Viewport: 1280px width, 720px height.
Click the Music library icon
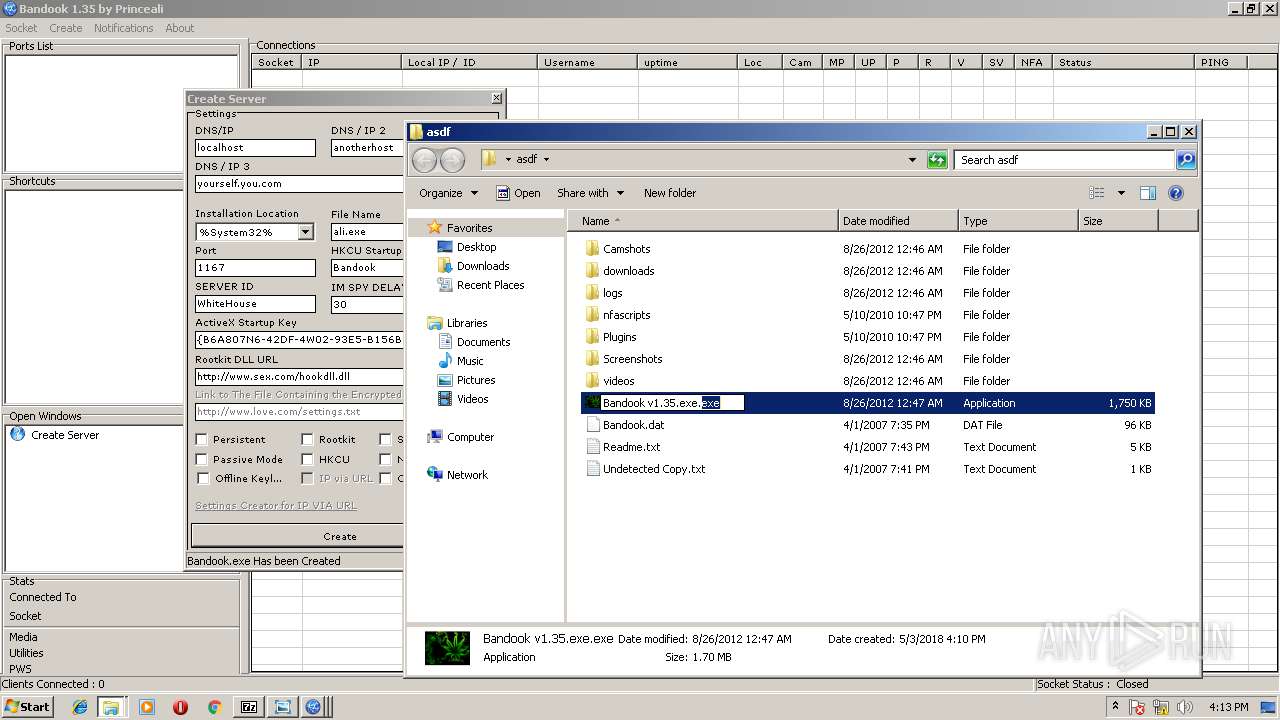point(445,361)
